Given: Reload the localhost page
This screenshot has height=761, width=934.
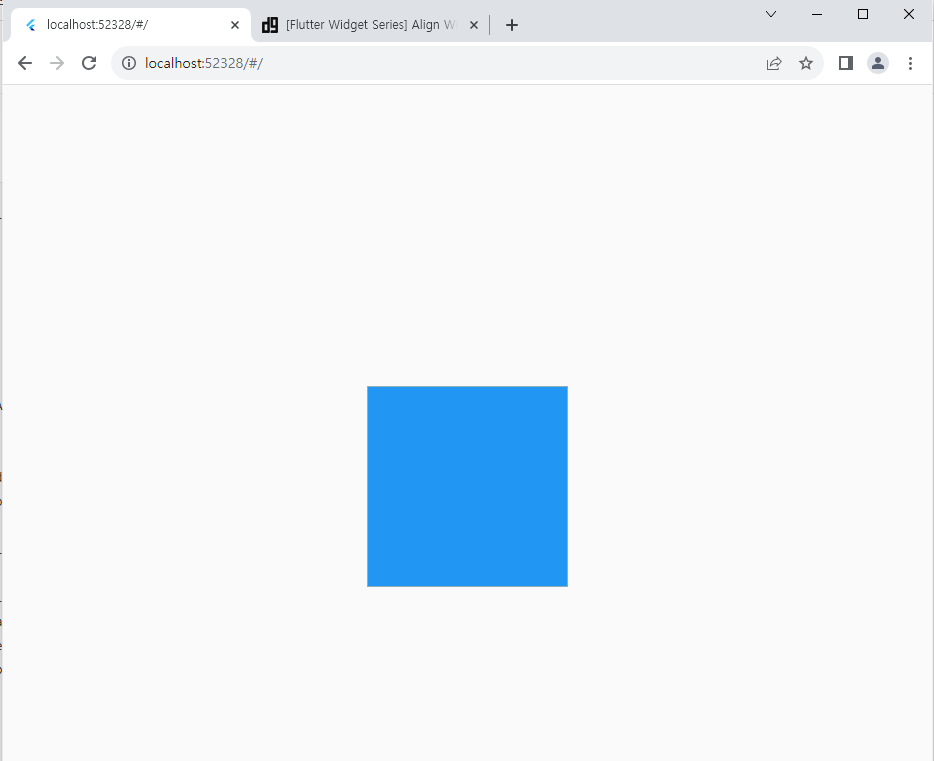Looking at the screenshot, I should coord(89,63).
